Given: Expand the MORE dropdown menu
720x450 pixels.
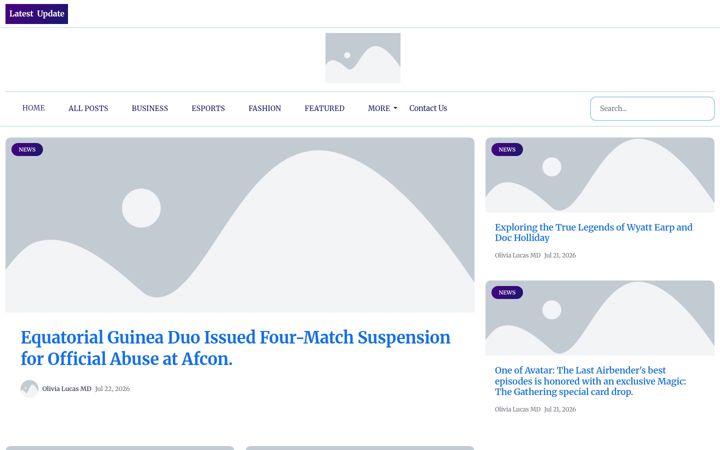Looking at the screenshot, I should pyautogui.click(x=382, y=108).
